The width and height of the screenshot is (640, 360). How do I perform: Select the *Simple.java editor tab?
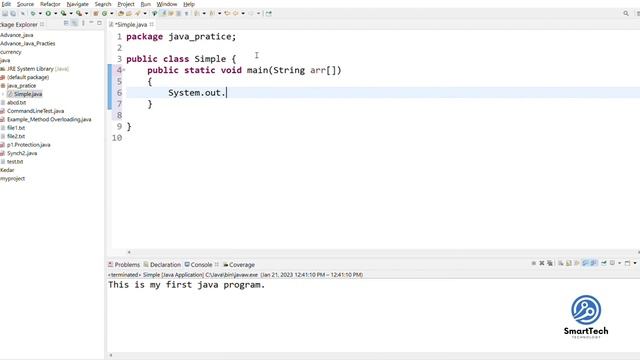131,24
